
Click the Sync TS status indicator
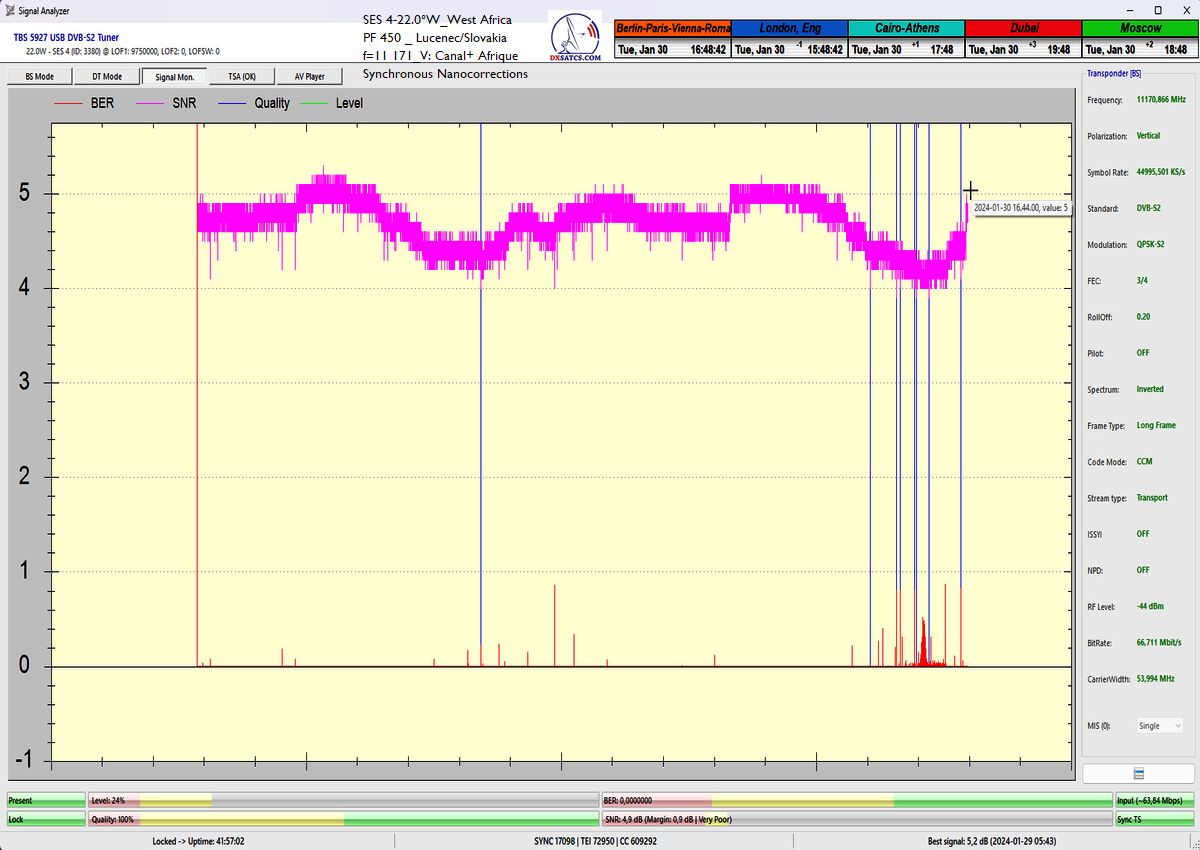[1154, 819]
